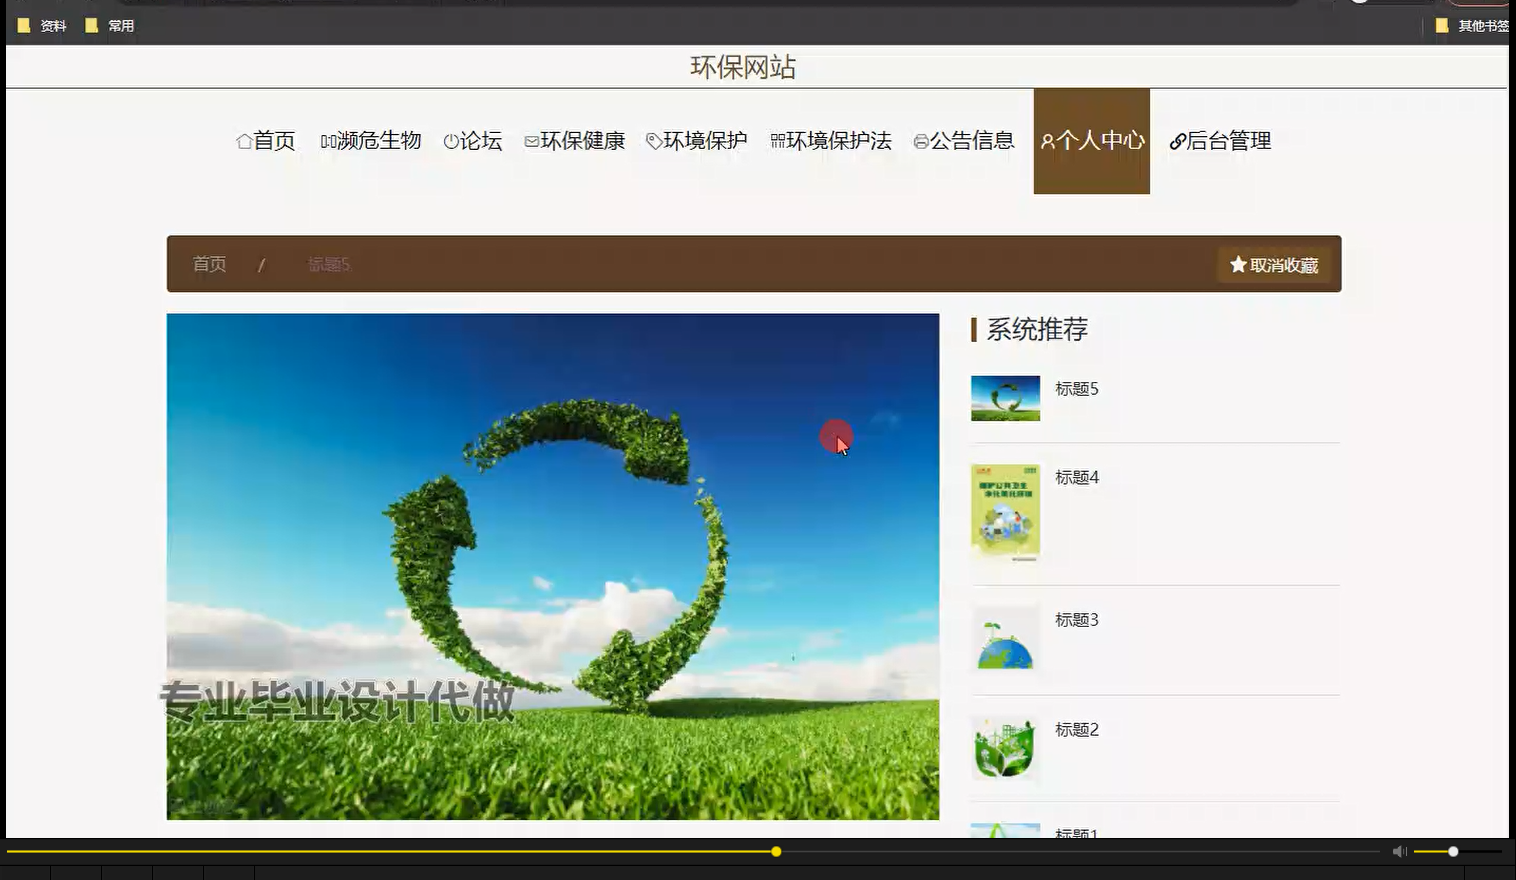1516x880 pixels.
Task: Click the 取消收藏 unfavorite button
Action: 1274,264
